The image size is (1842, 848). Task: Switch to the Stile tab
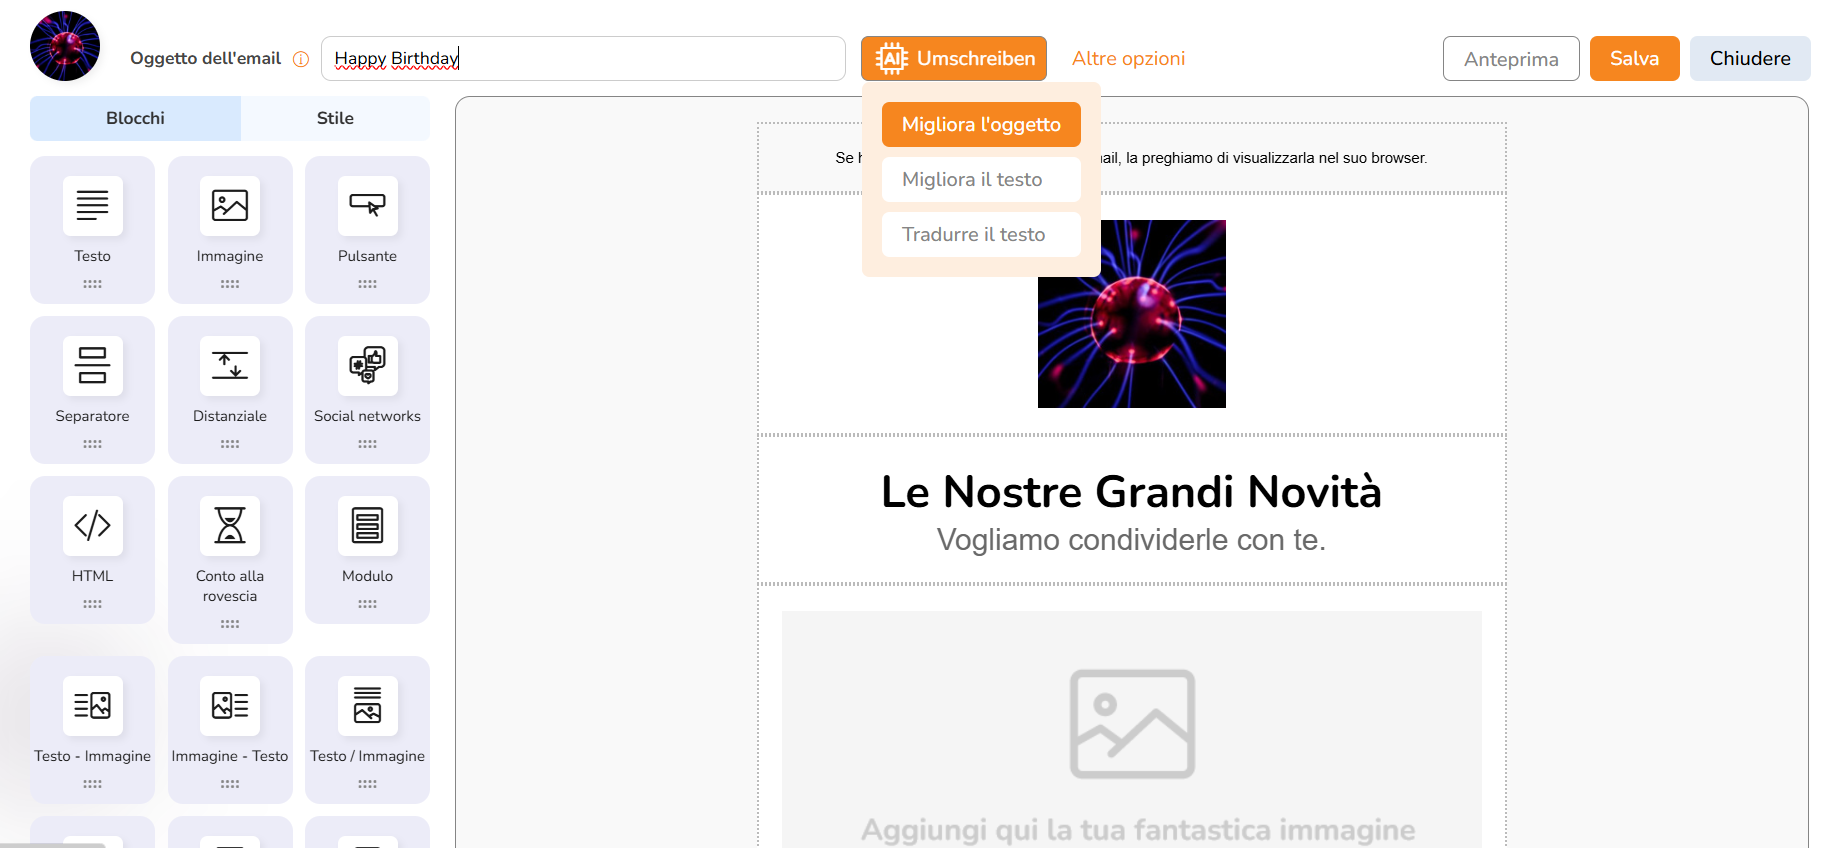(335, 118)
